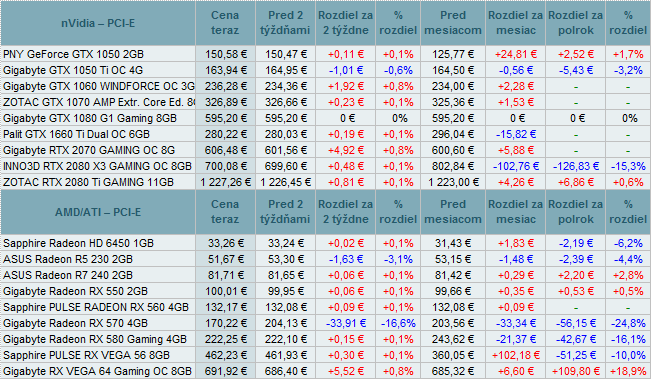Select the Gigabyte GTX 1050 Ti OC 4G entry
Screen dimensions: 651x379
(73, 70)
